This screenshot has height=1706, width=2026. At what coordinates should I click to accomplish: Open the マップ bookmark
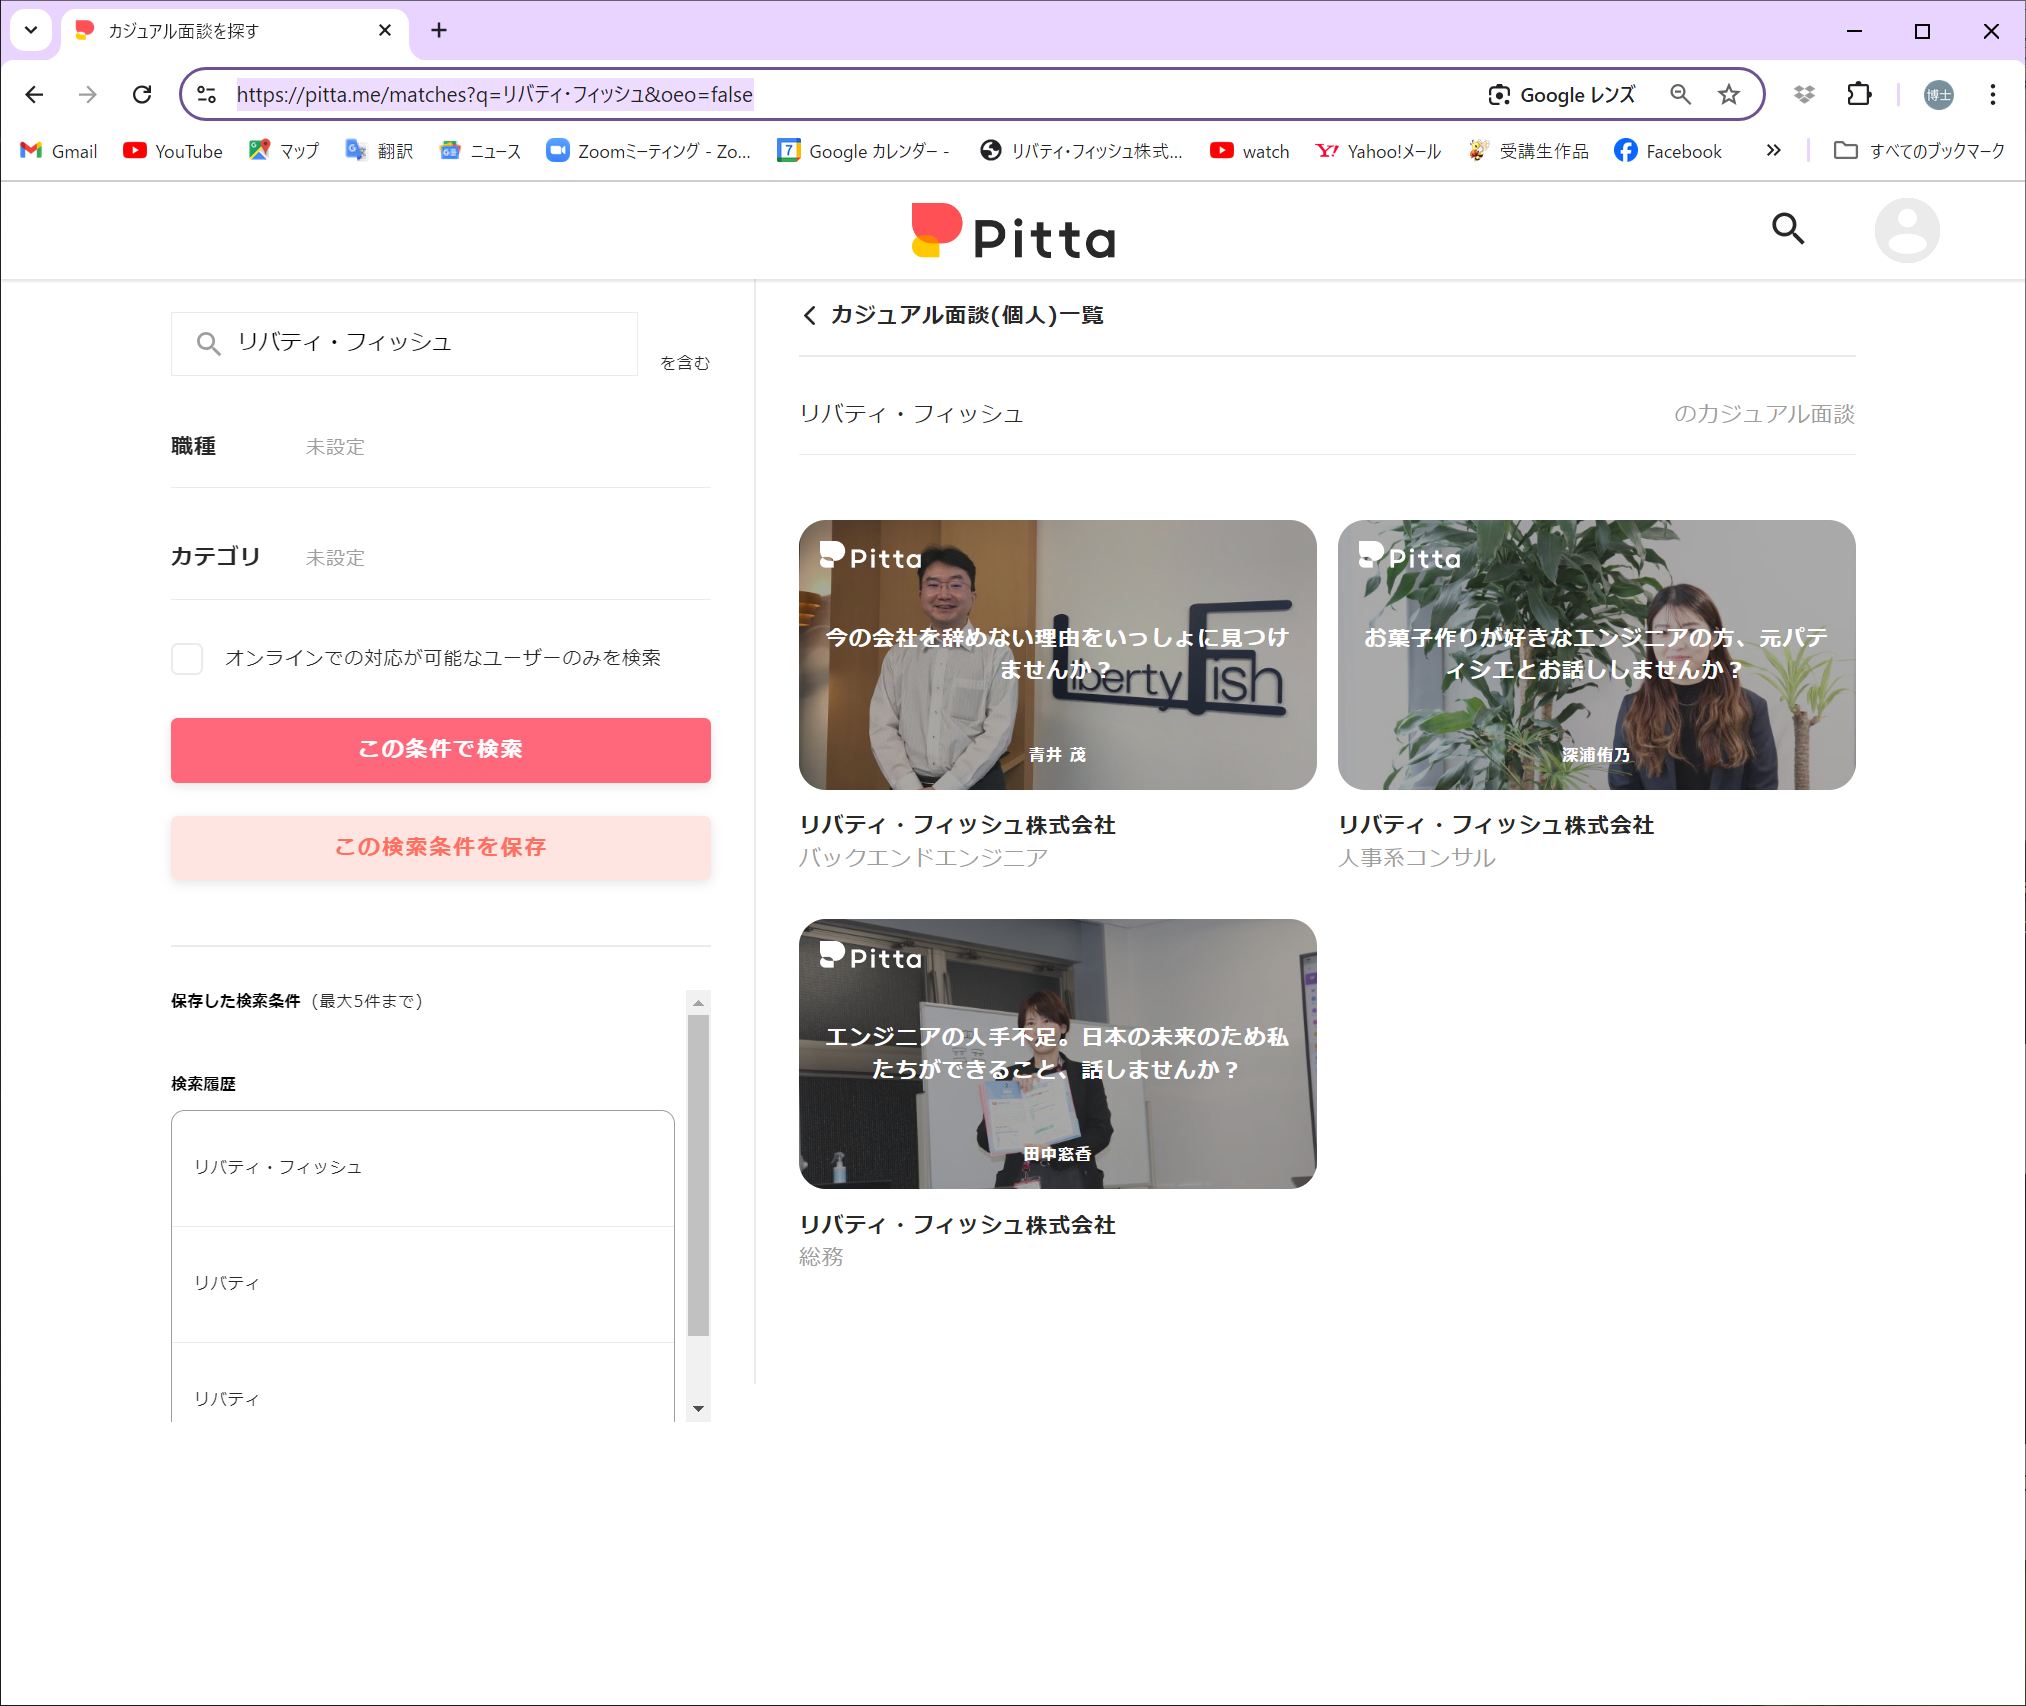[x=284, y=151]
